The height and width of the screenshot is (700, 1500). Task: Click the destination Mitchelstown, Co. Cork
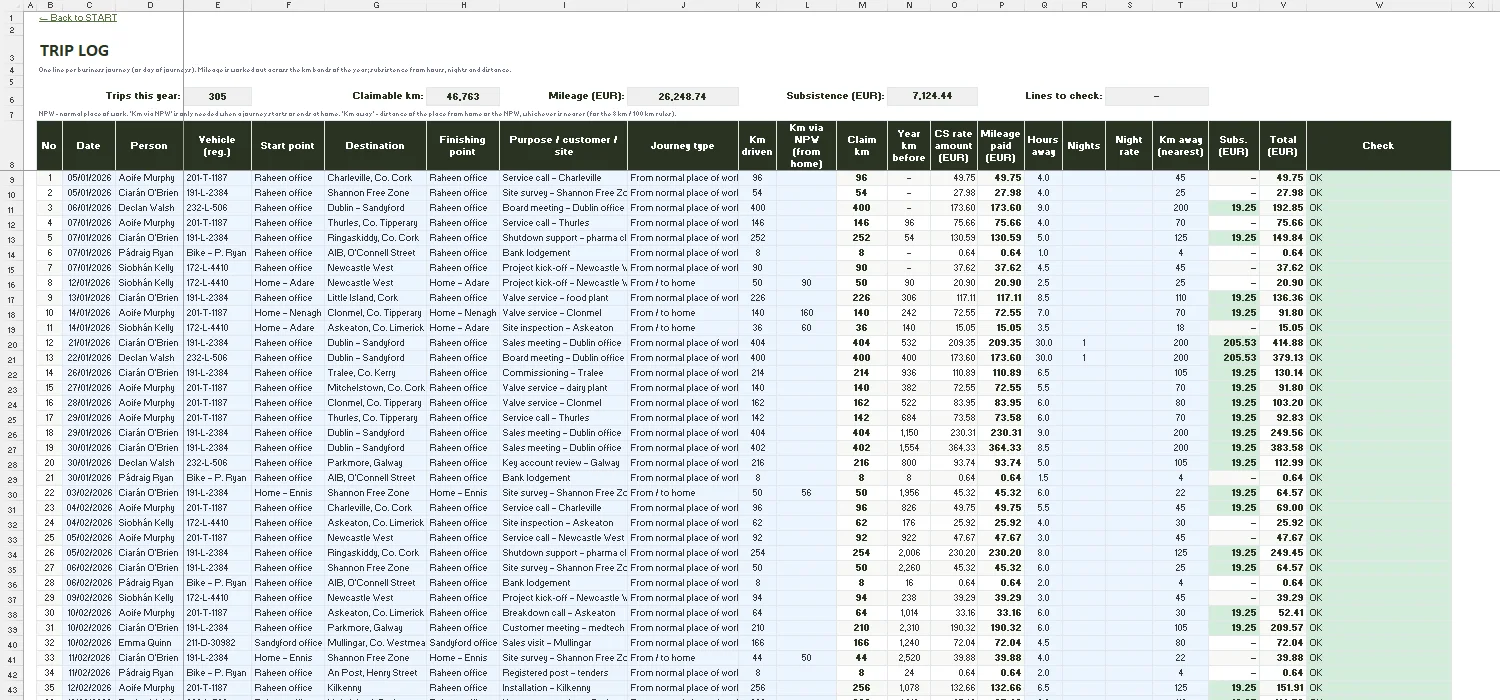(x=375, y=388)
